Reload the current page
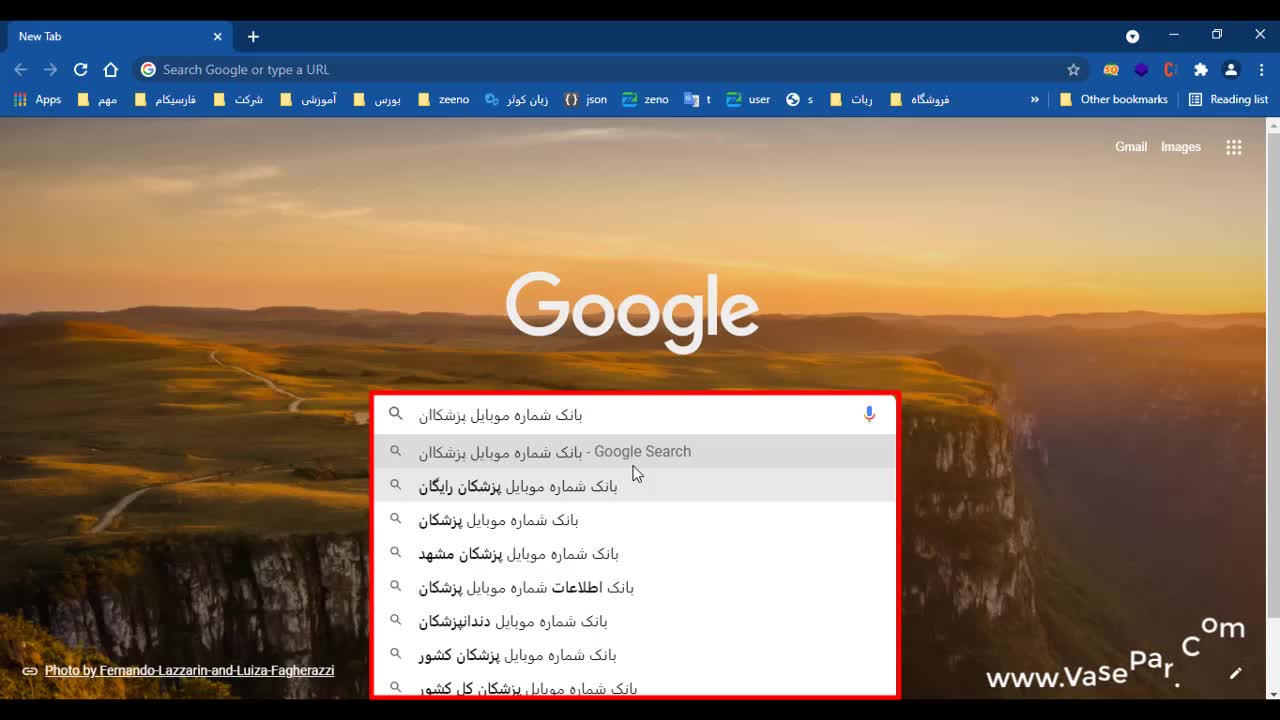The image size is (1280, 720). click(81, 70)
